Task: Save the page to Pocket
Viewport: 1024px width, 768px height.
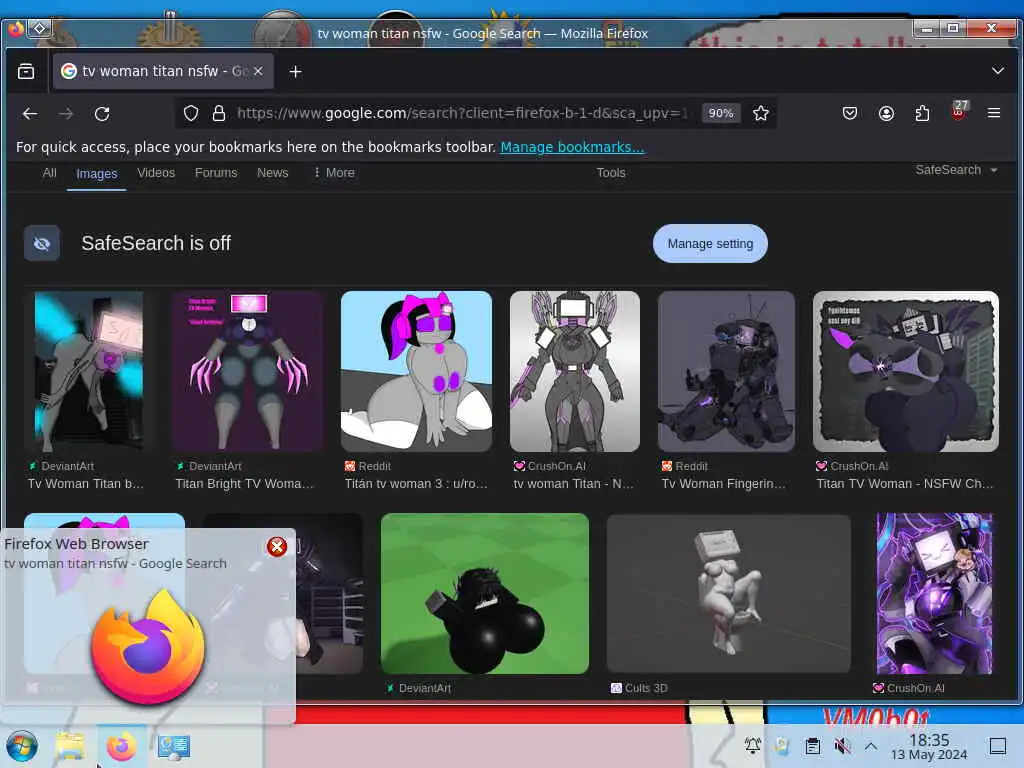Action: (x=850, y=113)
